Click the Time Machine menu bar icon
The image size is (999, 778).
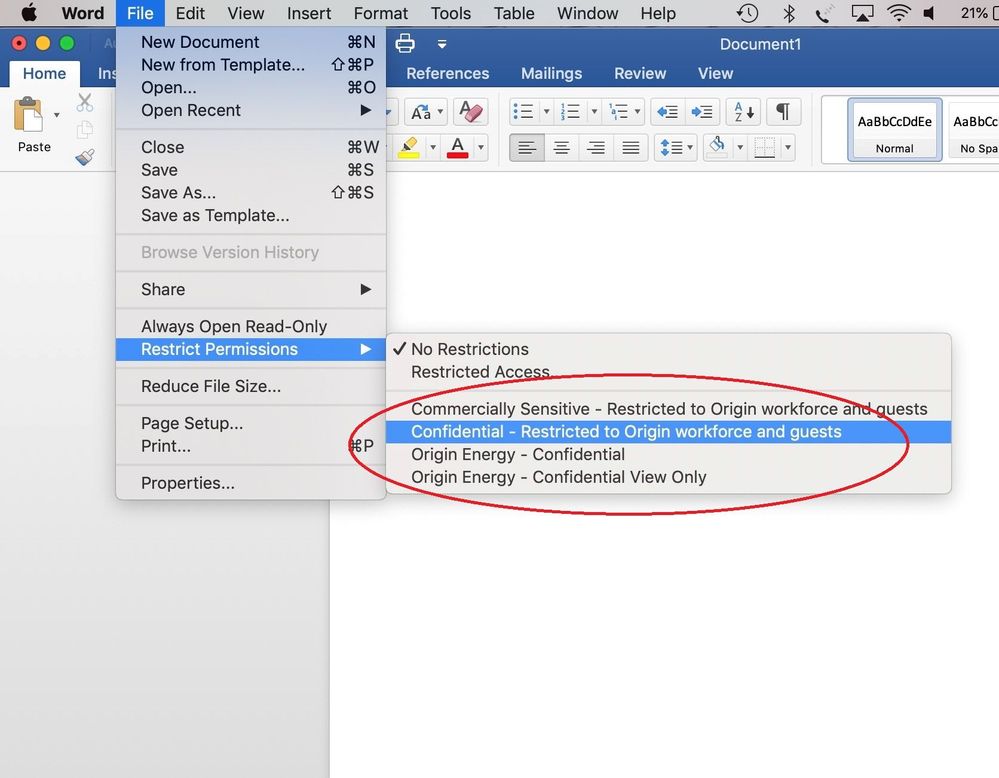pos(747,13)
